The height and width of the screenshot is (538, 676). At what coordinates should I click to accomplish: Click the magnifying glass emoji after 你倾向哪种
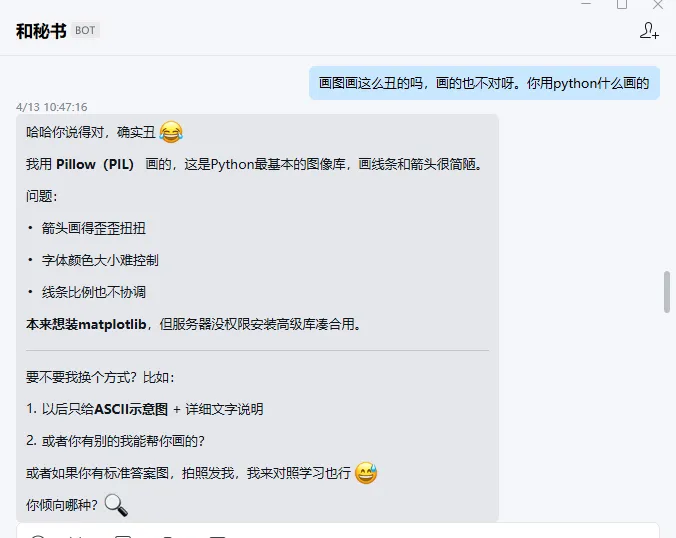[116, 505]
